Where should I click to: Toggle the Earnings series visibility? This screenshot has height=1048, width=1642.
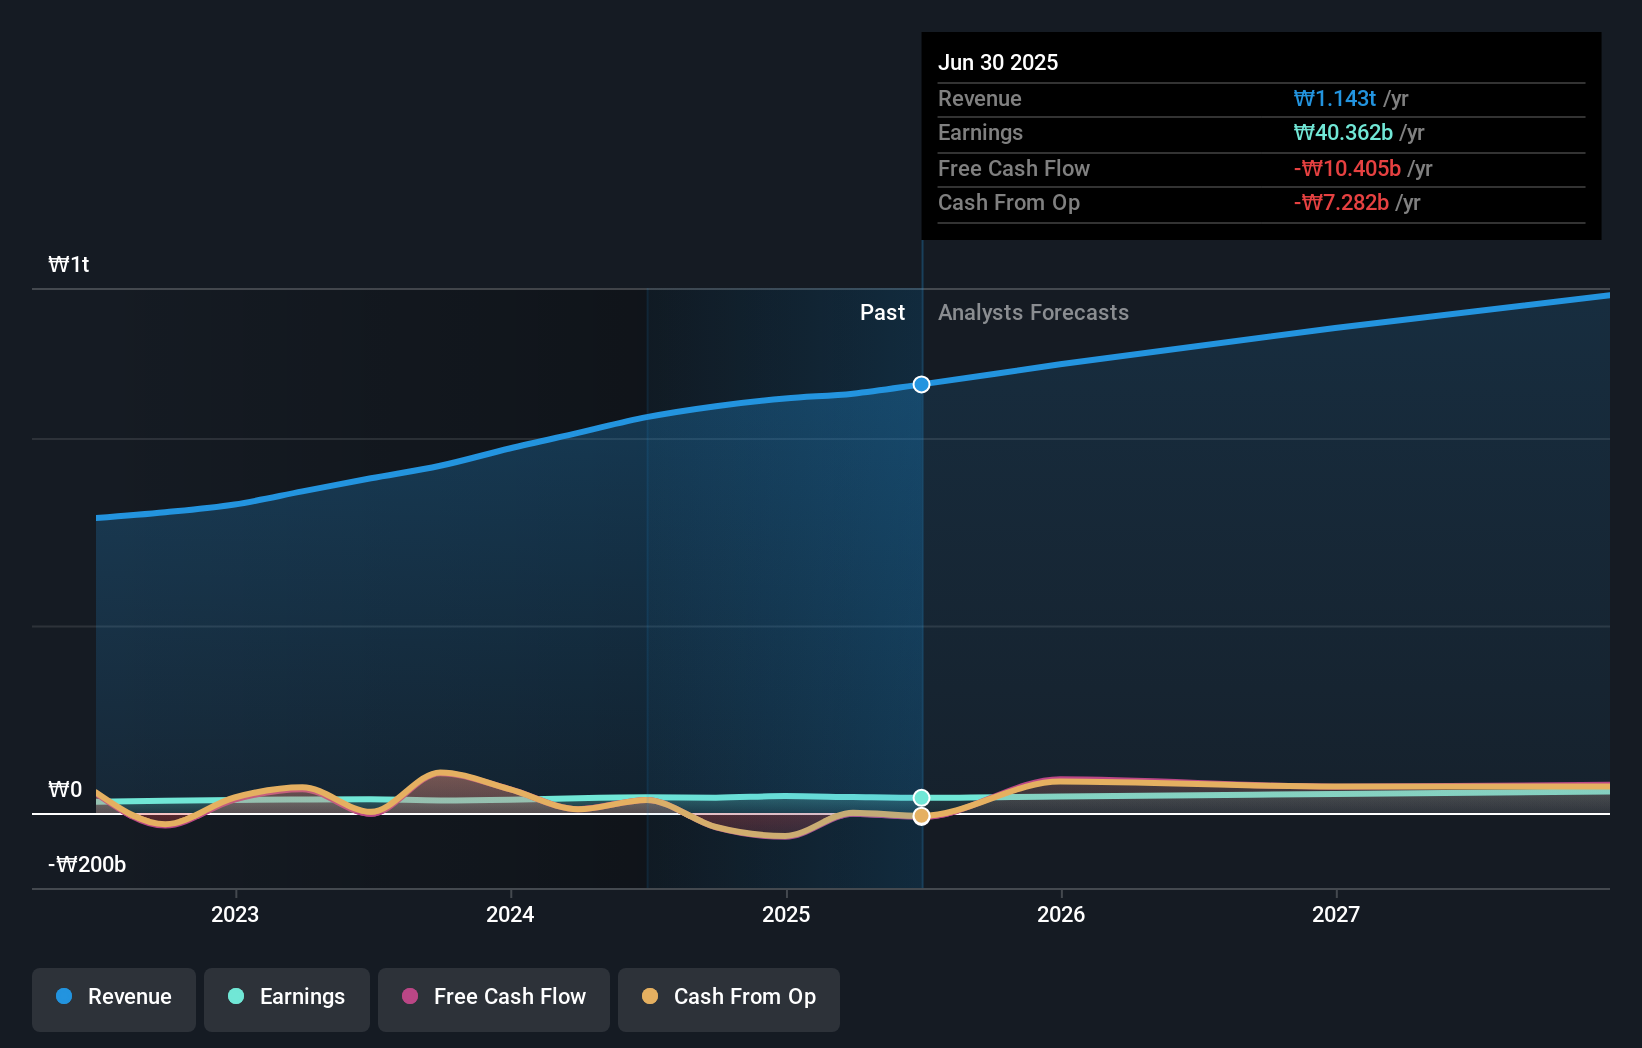pyautogui.click(x=287, y=997)
